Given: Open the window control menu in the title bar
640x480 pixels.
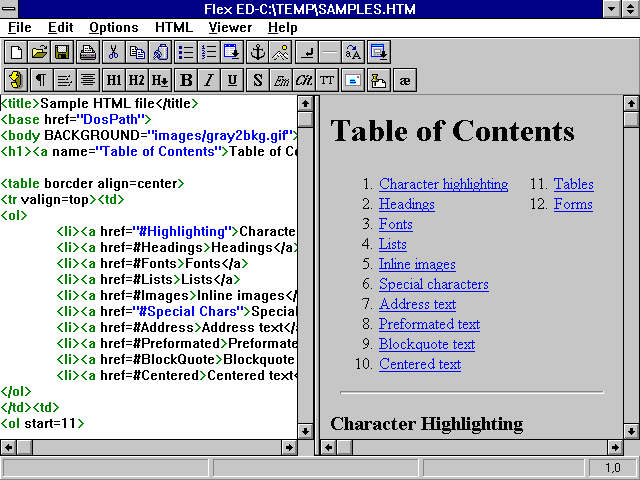Looking at the screenshot, I should tap(10, 9).
